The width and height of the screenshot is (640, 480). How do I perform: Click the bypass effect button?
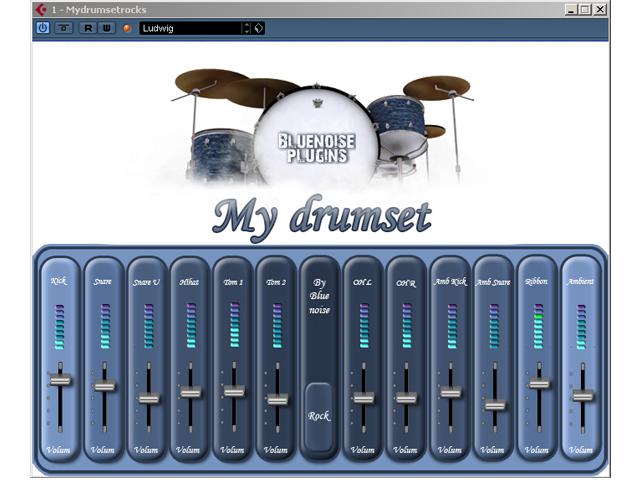pos(63,28)
